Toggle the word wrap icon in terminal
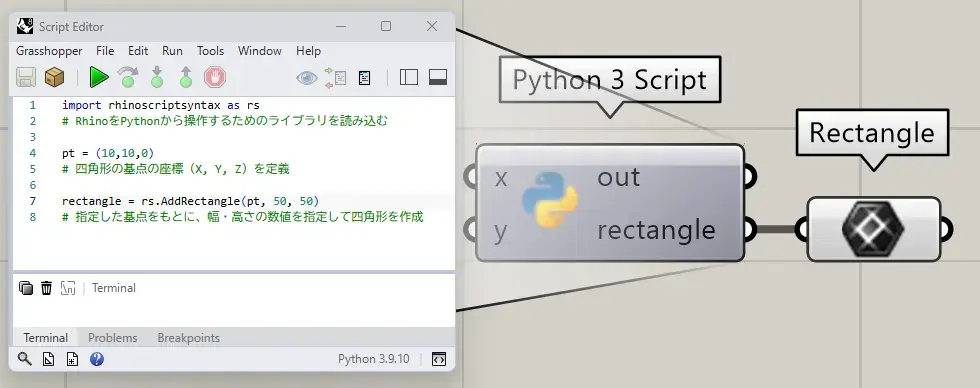The height and width of the screenshot is (388, 980). pos(68,288)
